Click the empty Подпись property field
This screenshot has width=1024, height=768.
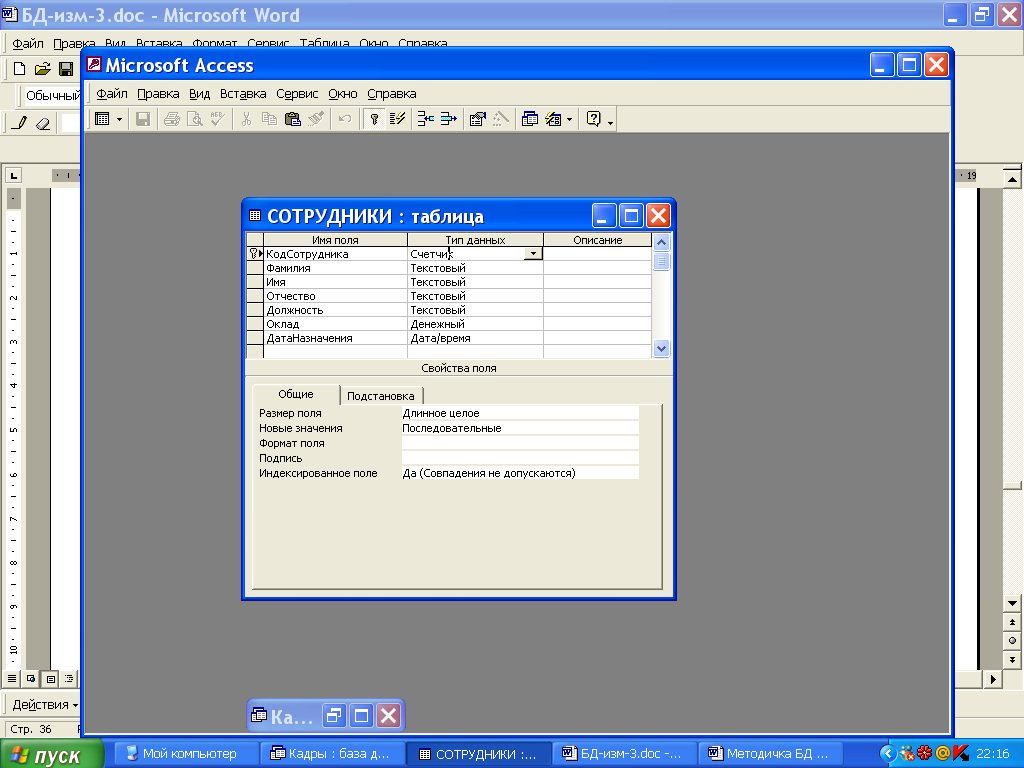point(520,458)
